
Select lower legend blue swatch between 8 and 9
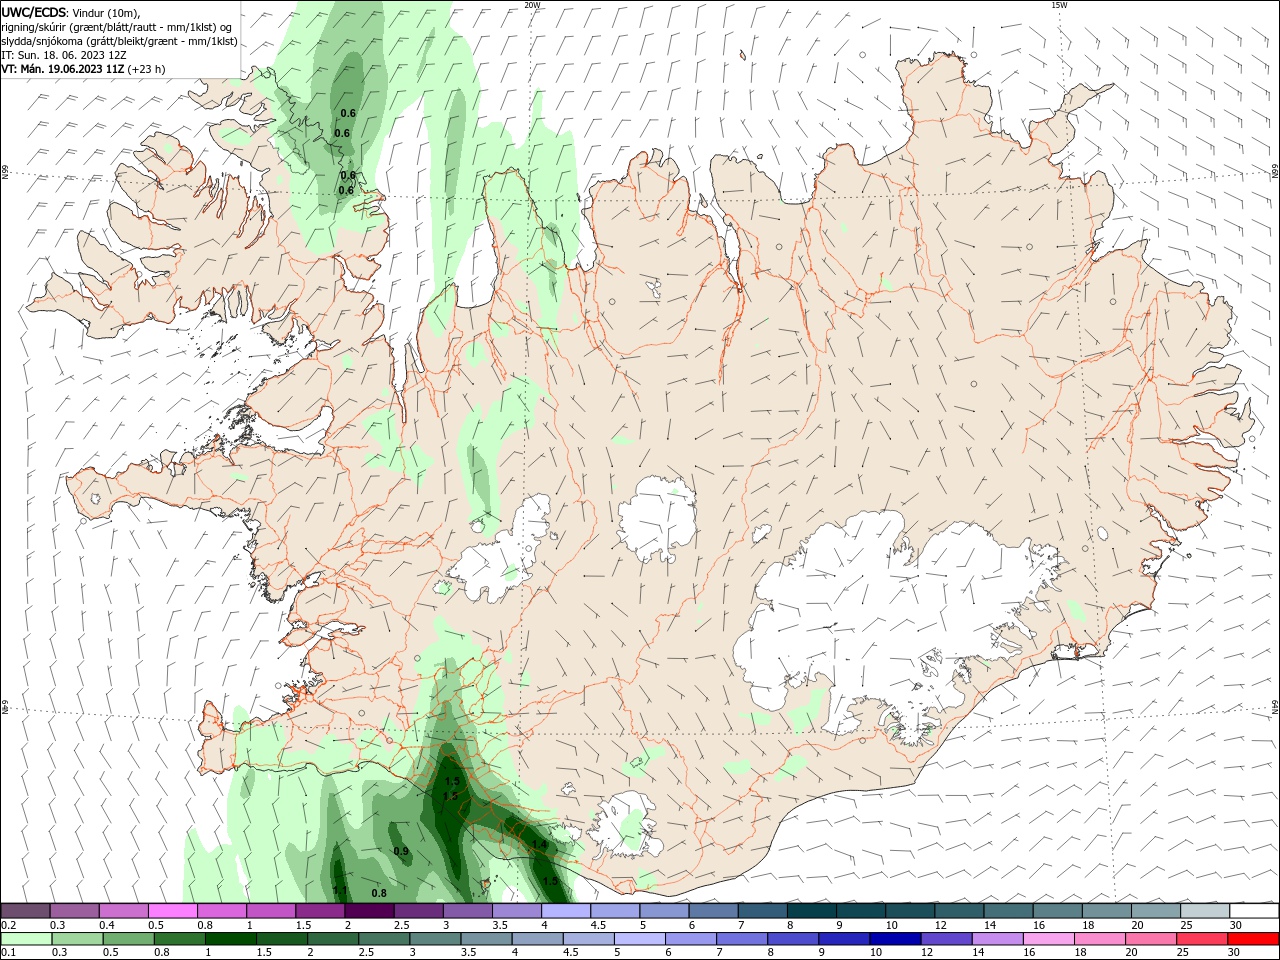pos(793,939)
